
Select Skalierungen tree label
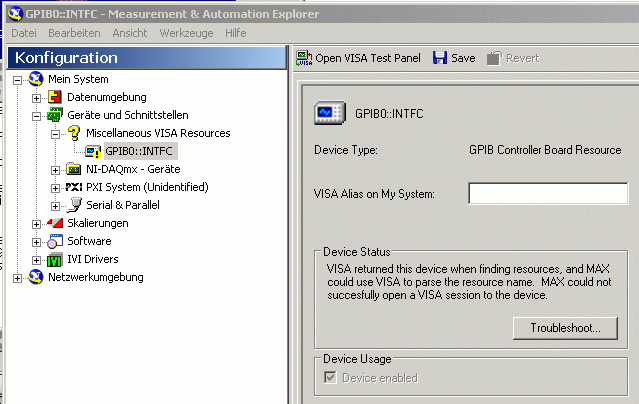pos(98,223)
